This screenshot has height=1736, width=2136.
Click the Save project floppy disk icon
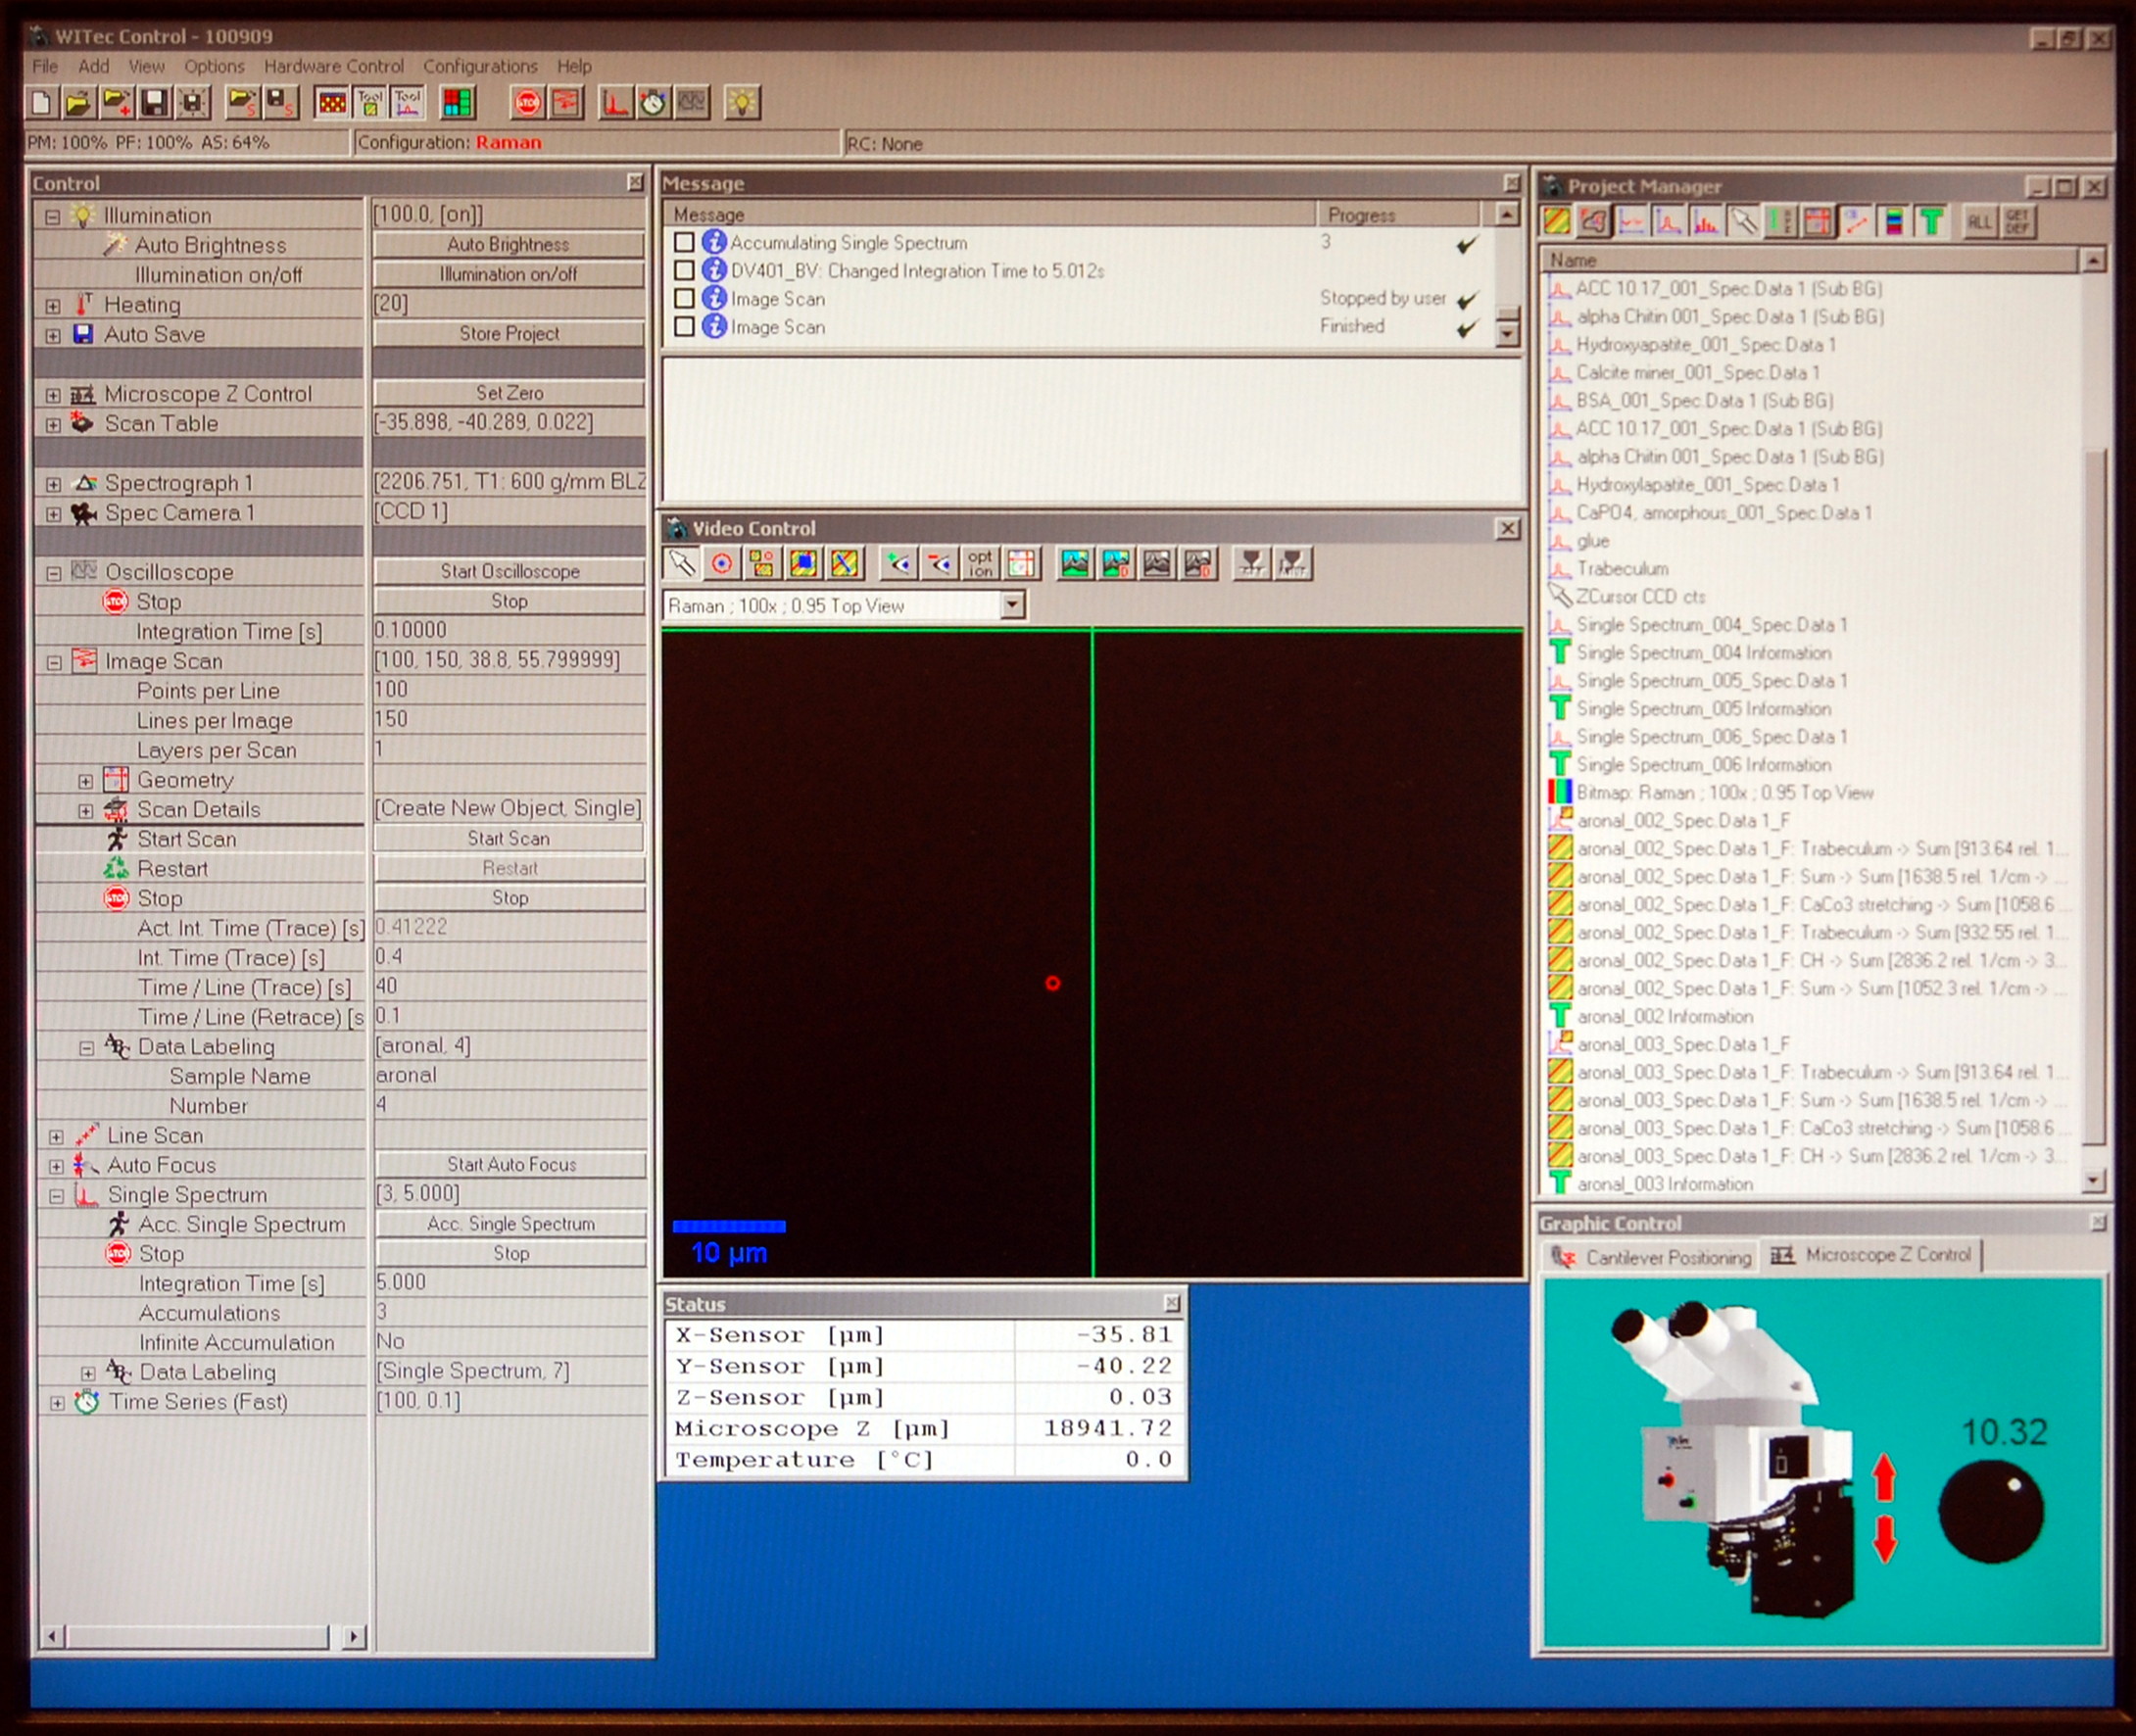tap(154, 102)
